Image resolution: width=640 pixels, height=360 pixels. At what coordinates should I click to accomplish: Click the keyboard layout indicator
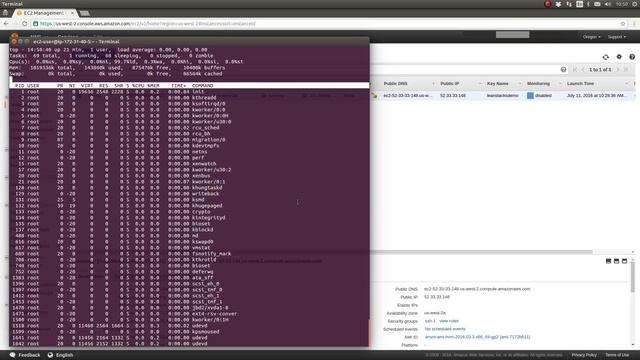coord(580,4)
